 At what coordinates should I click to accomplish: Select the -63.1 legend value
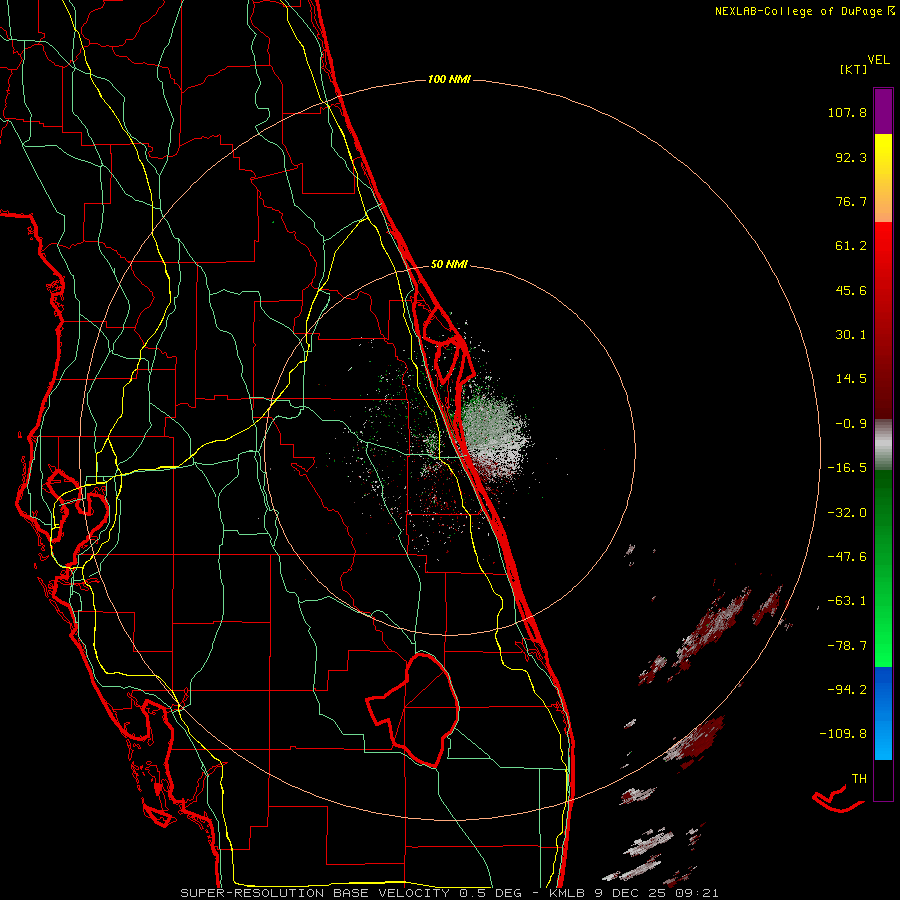pyautogui.click(x=847, y=601)
